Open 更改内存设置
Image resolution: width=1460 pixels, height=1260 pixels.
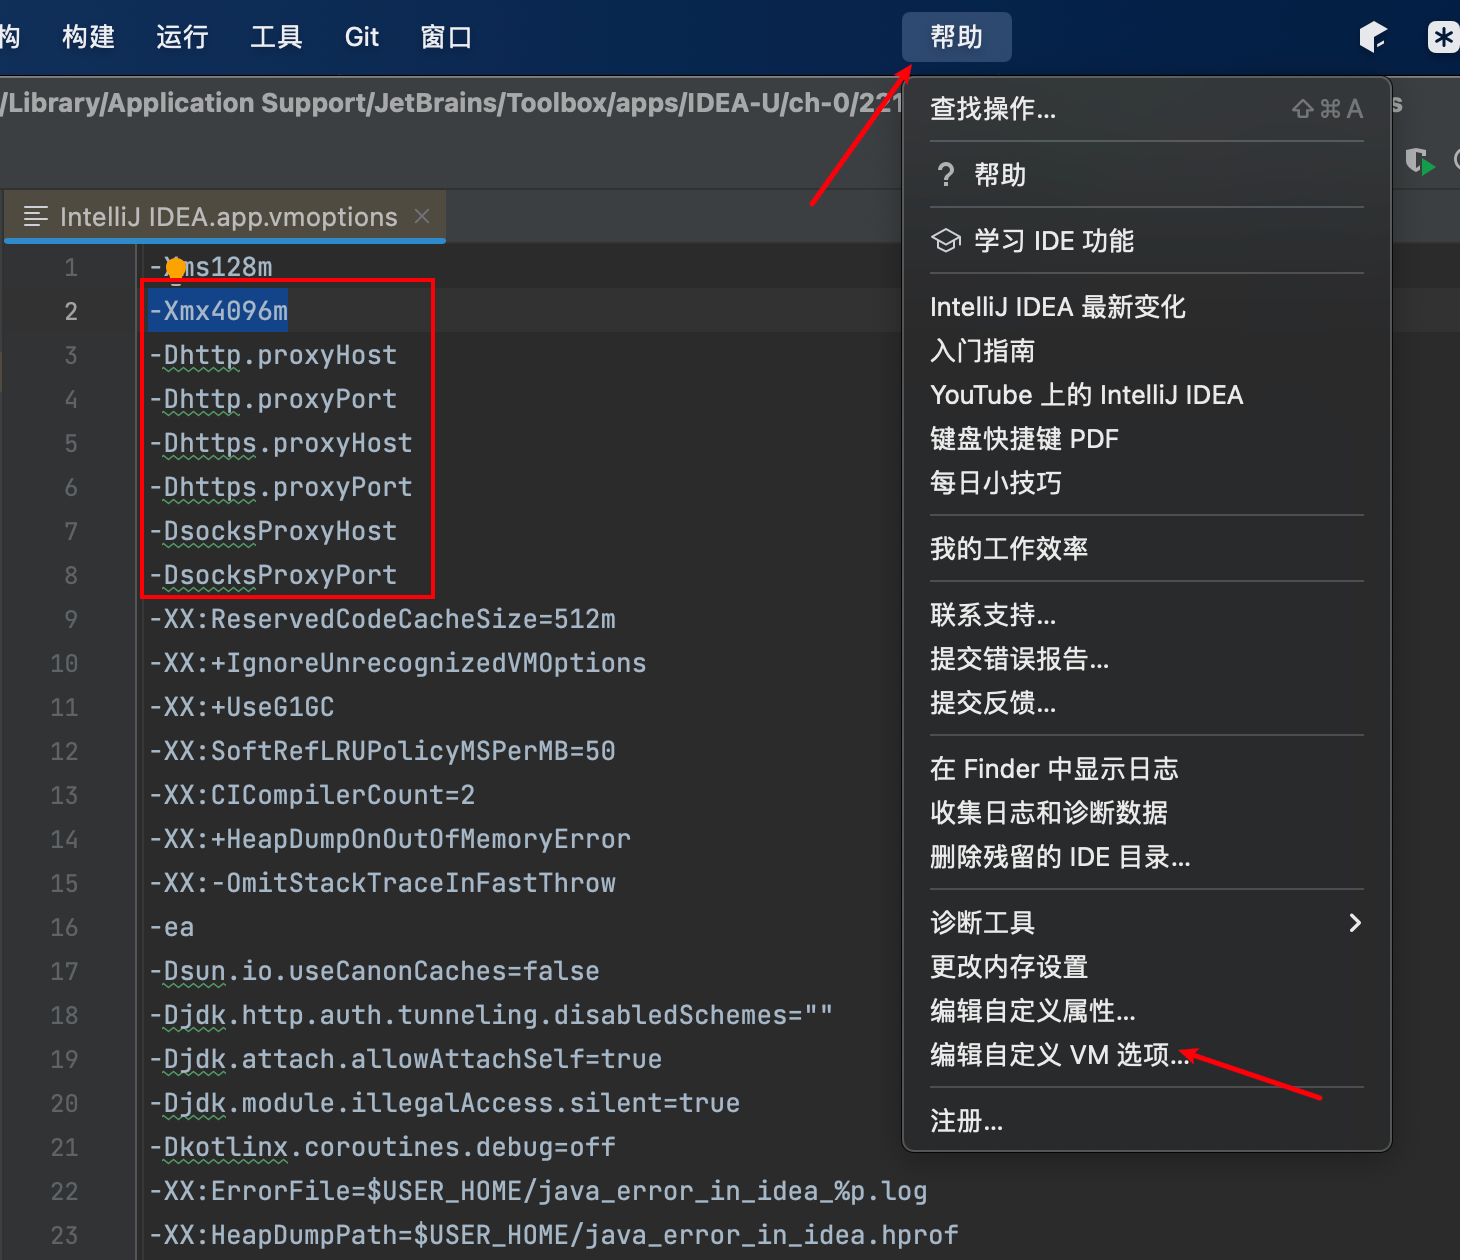click(1147, 967)
